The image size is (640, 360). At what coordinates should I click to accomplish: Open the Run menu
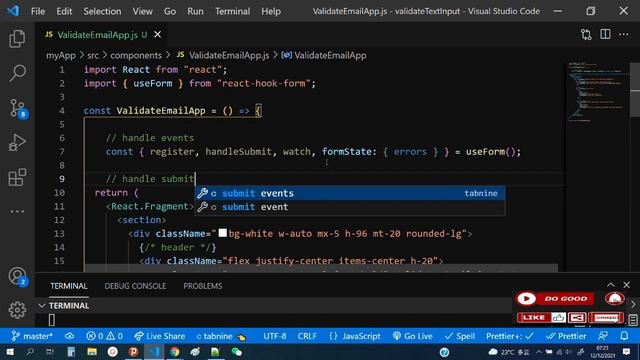coord(195,11)
